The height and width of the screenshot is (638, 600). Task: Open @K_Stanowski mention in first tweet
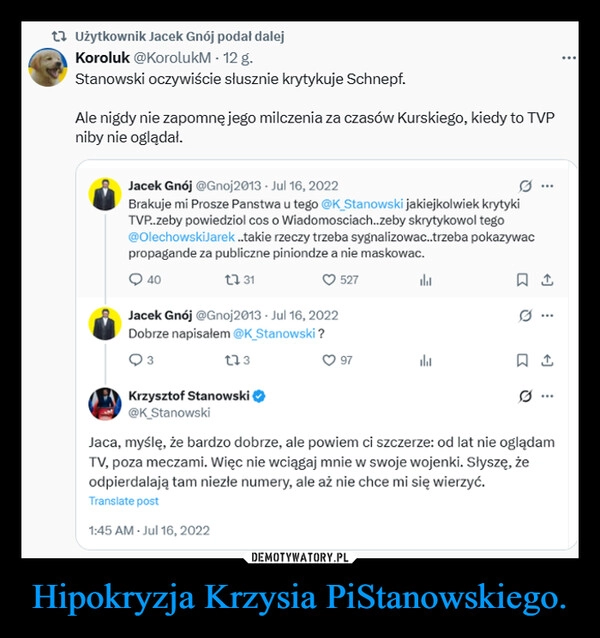[362, 203]
